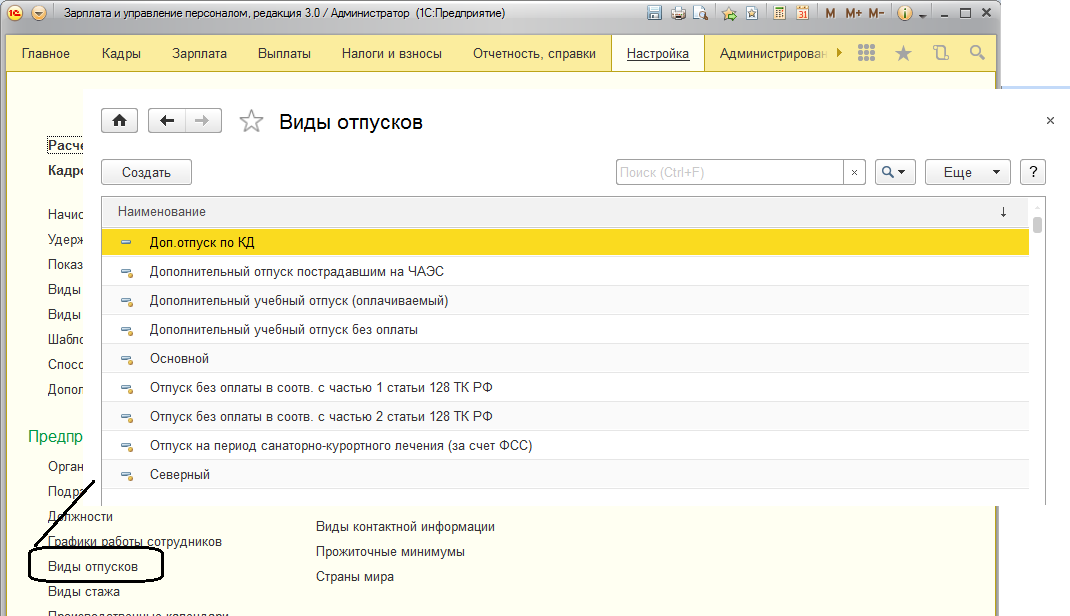Open the sections grid menu icon
The height and width of the screenshot is (616, 1070).
coord(867,53)
